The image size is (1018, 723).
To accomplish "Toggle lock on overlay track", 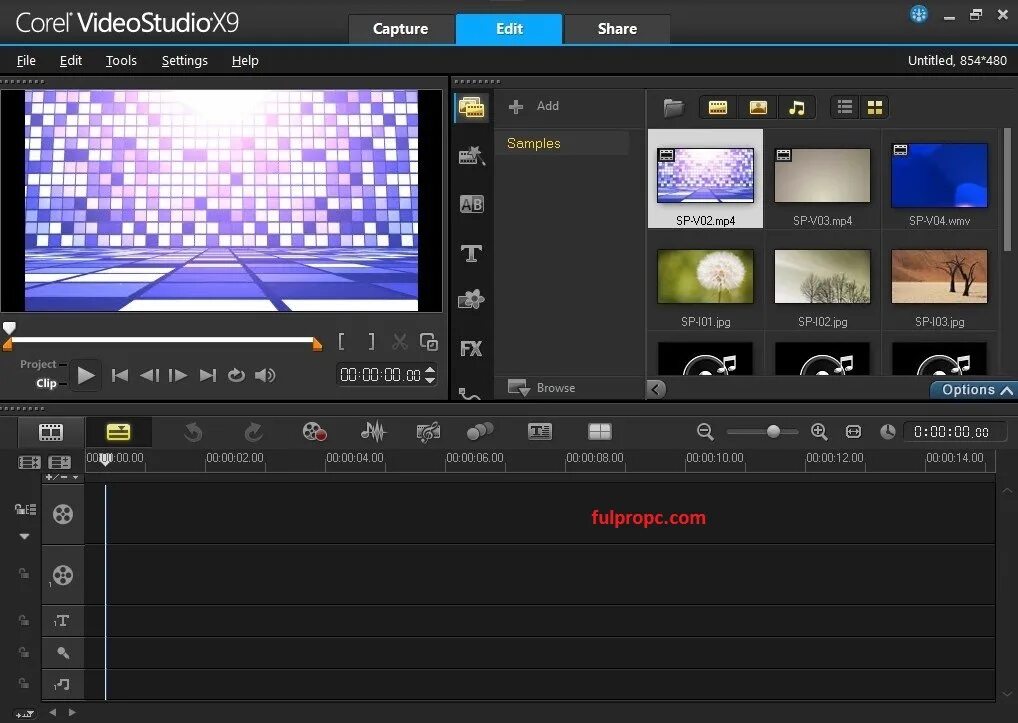I will click(x=23, y=574).
